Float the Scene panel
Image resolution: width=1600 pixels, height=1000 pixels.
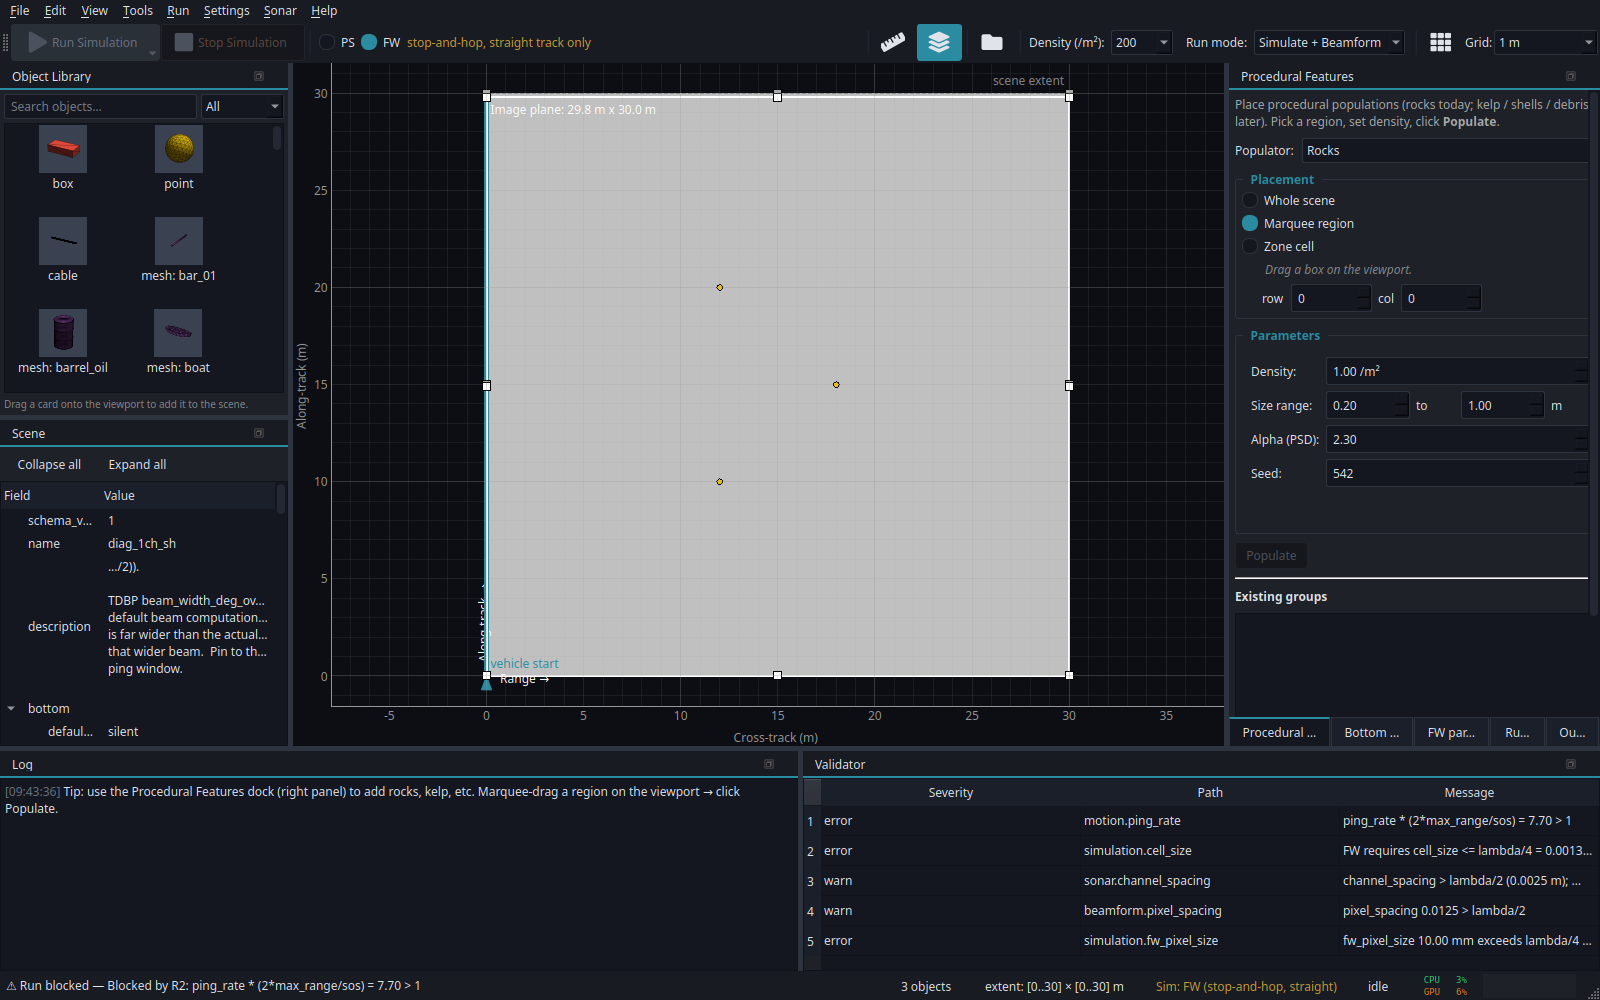(259, 433)
